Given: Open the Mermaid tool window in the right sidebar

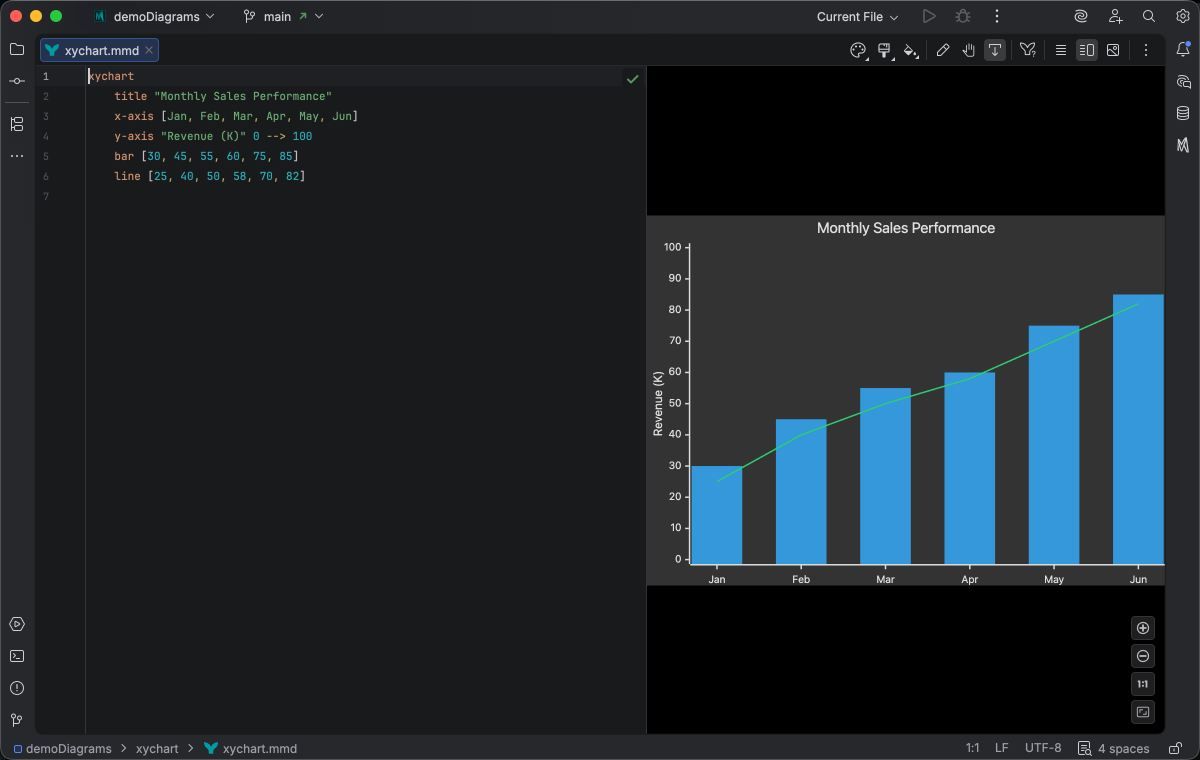Looking at the screenshot, I should 1183,145.
